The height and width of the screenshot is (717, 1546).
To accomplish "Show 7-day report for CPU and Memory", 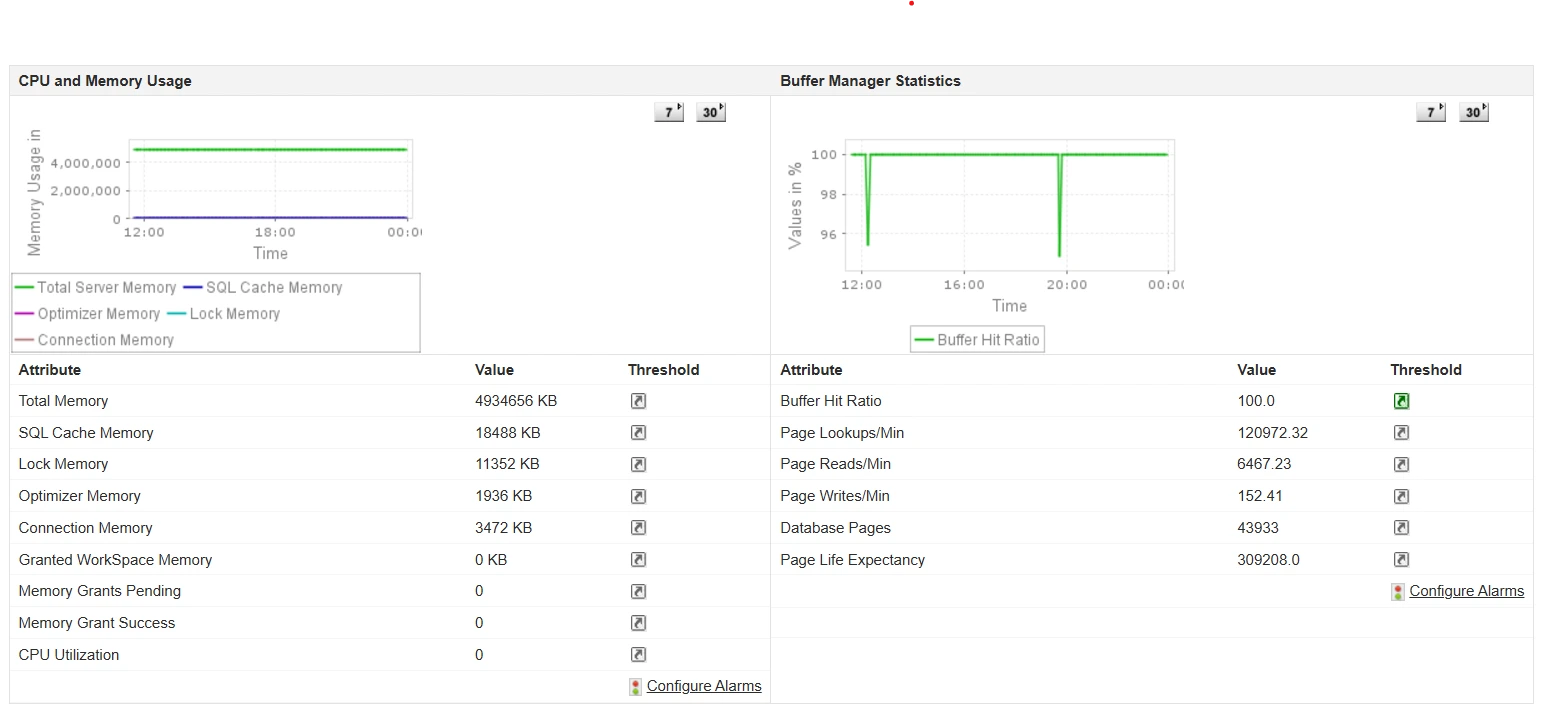I will (669, 112).
